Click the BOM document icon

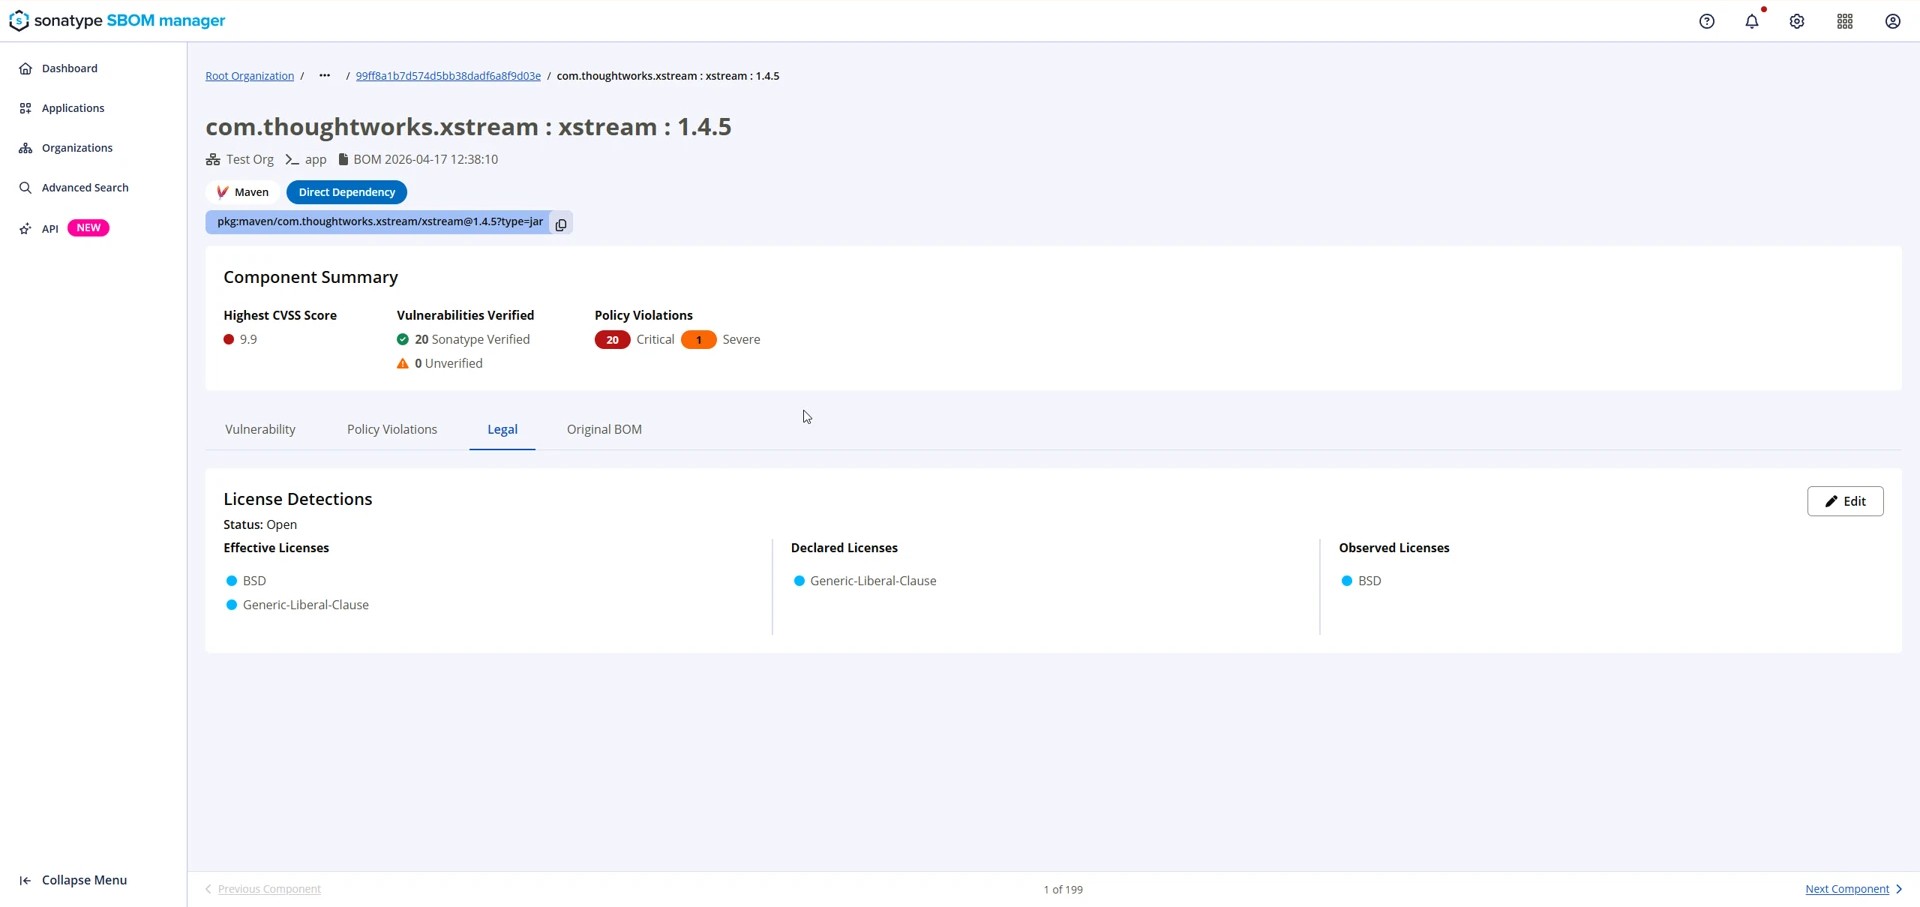click(x=343, y=159)
